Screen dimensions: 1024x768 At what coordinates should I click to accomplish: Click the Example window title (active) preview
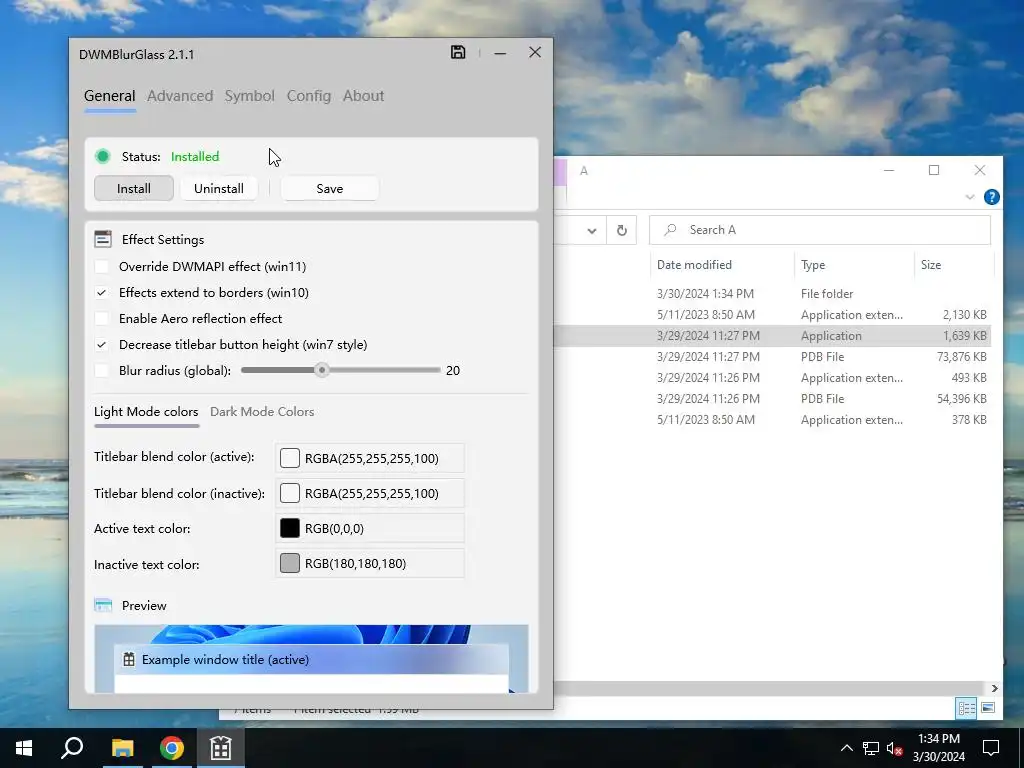(x=311, y=660)
